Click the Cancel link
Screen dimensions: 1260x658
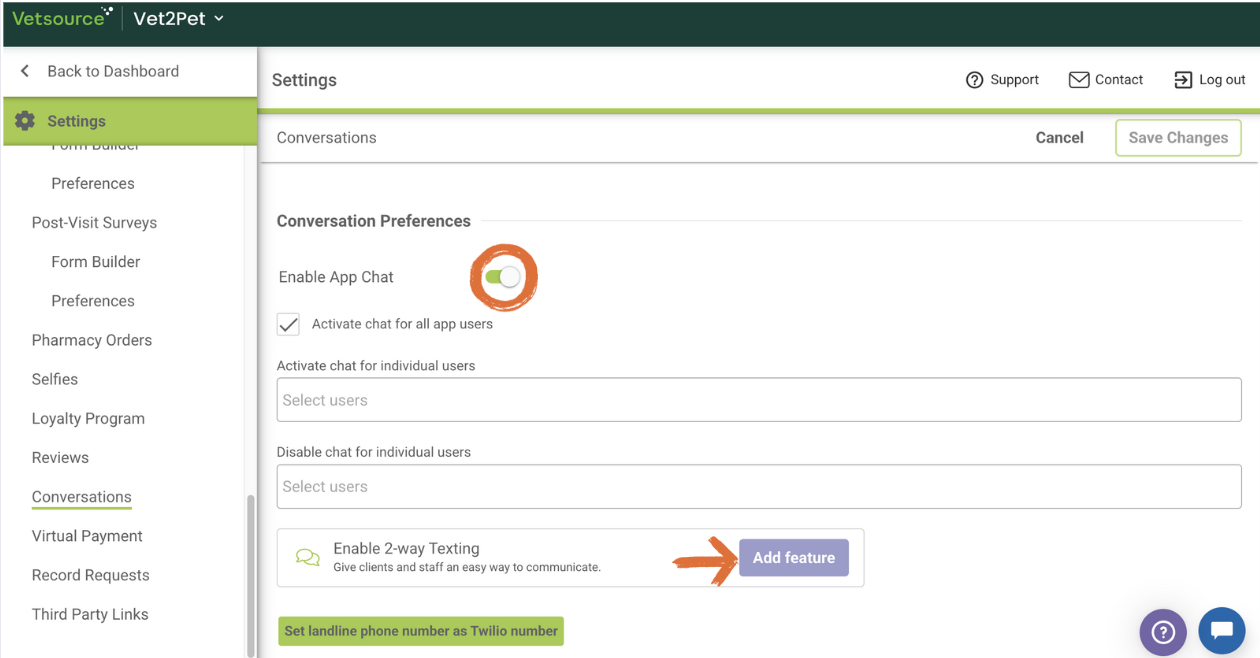tap(1059, 138)
